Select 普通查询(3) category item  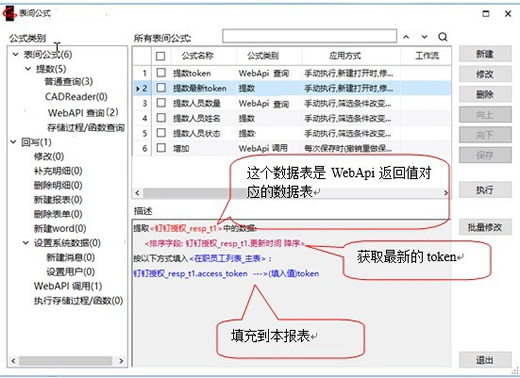coord(69,81)
